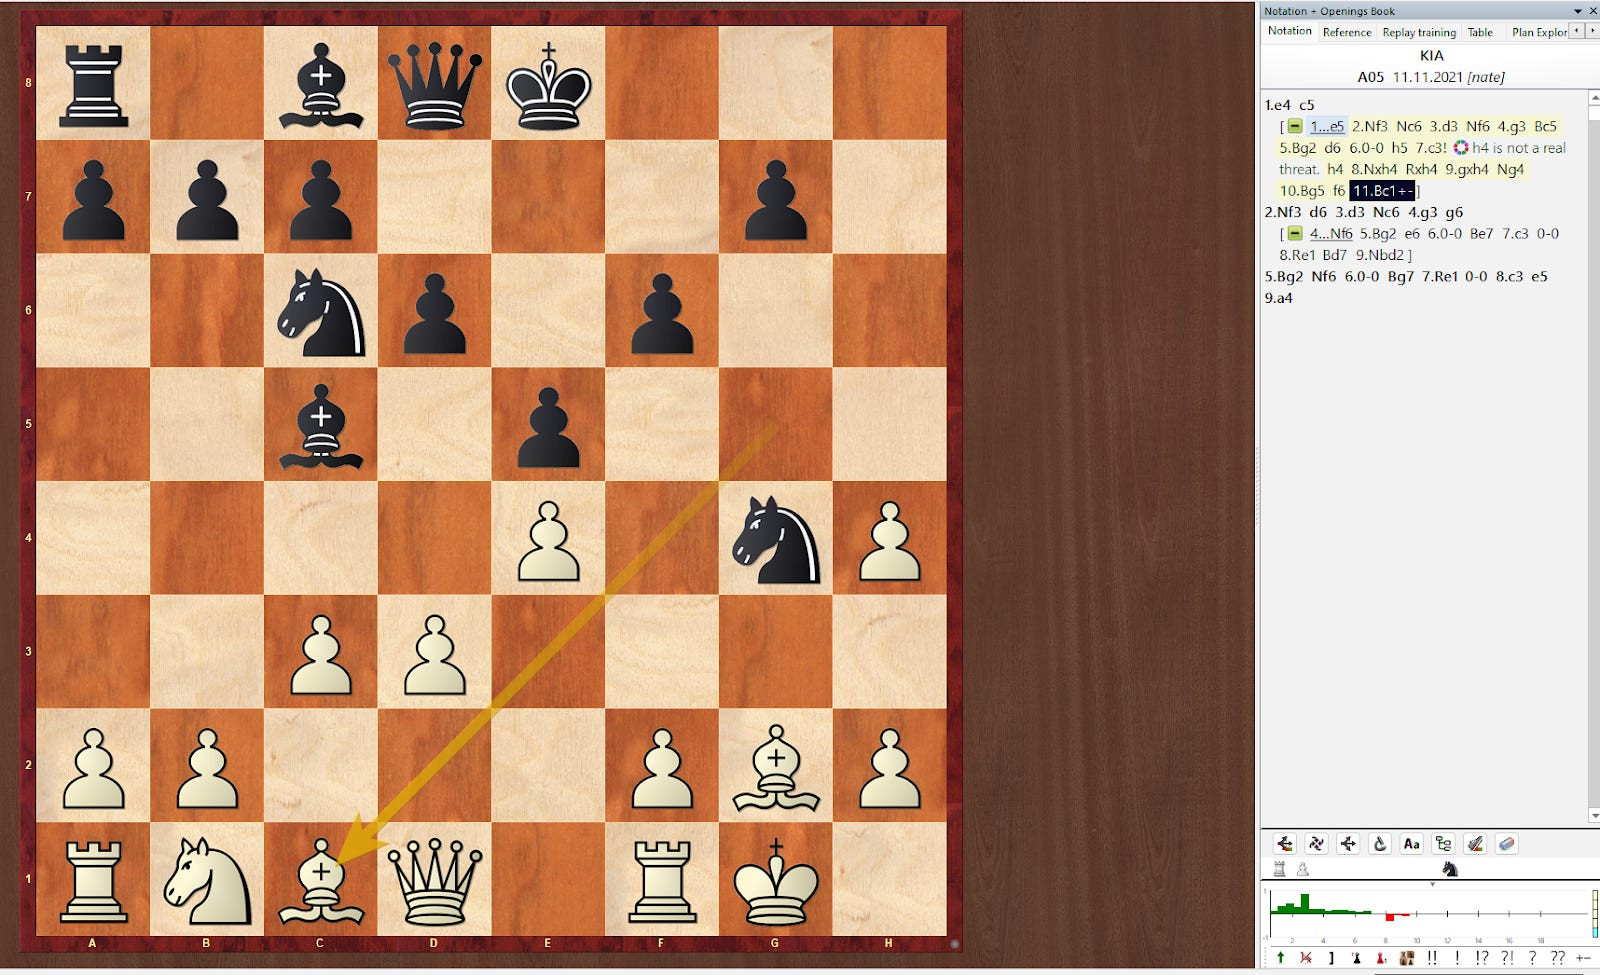Click the eraser icon to delete annotations
1600x975 pixels.
tap(1507, 843)
